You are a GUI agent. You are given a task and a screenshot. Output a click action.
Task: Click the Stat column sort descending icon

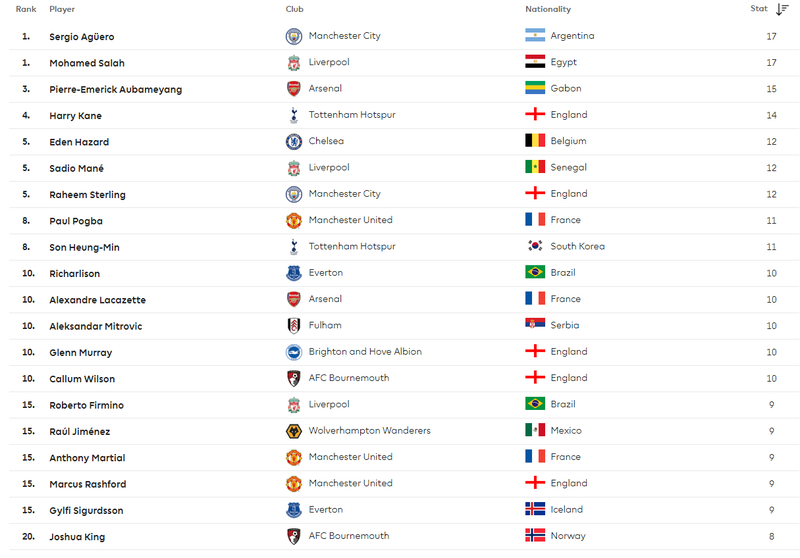782,9
